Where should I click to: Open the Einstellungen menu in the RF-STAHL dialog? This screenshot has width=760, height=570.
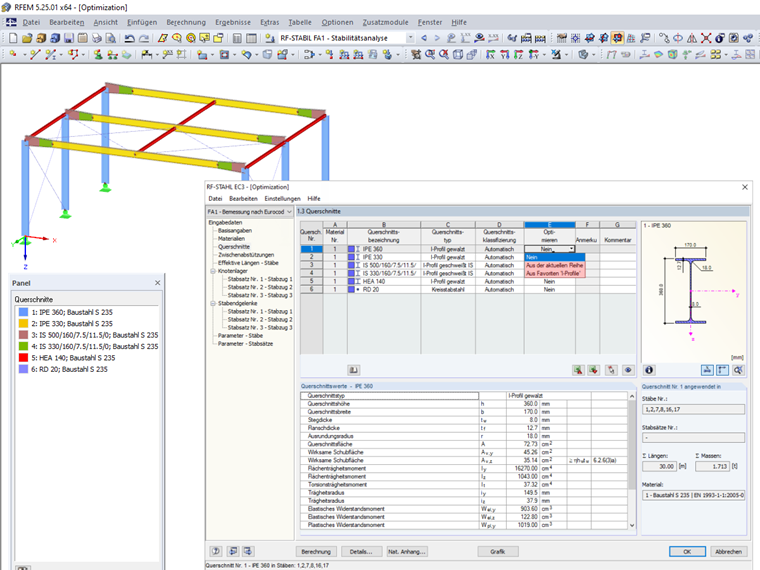tap(283, 199)
